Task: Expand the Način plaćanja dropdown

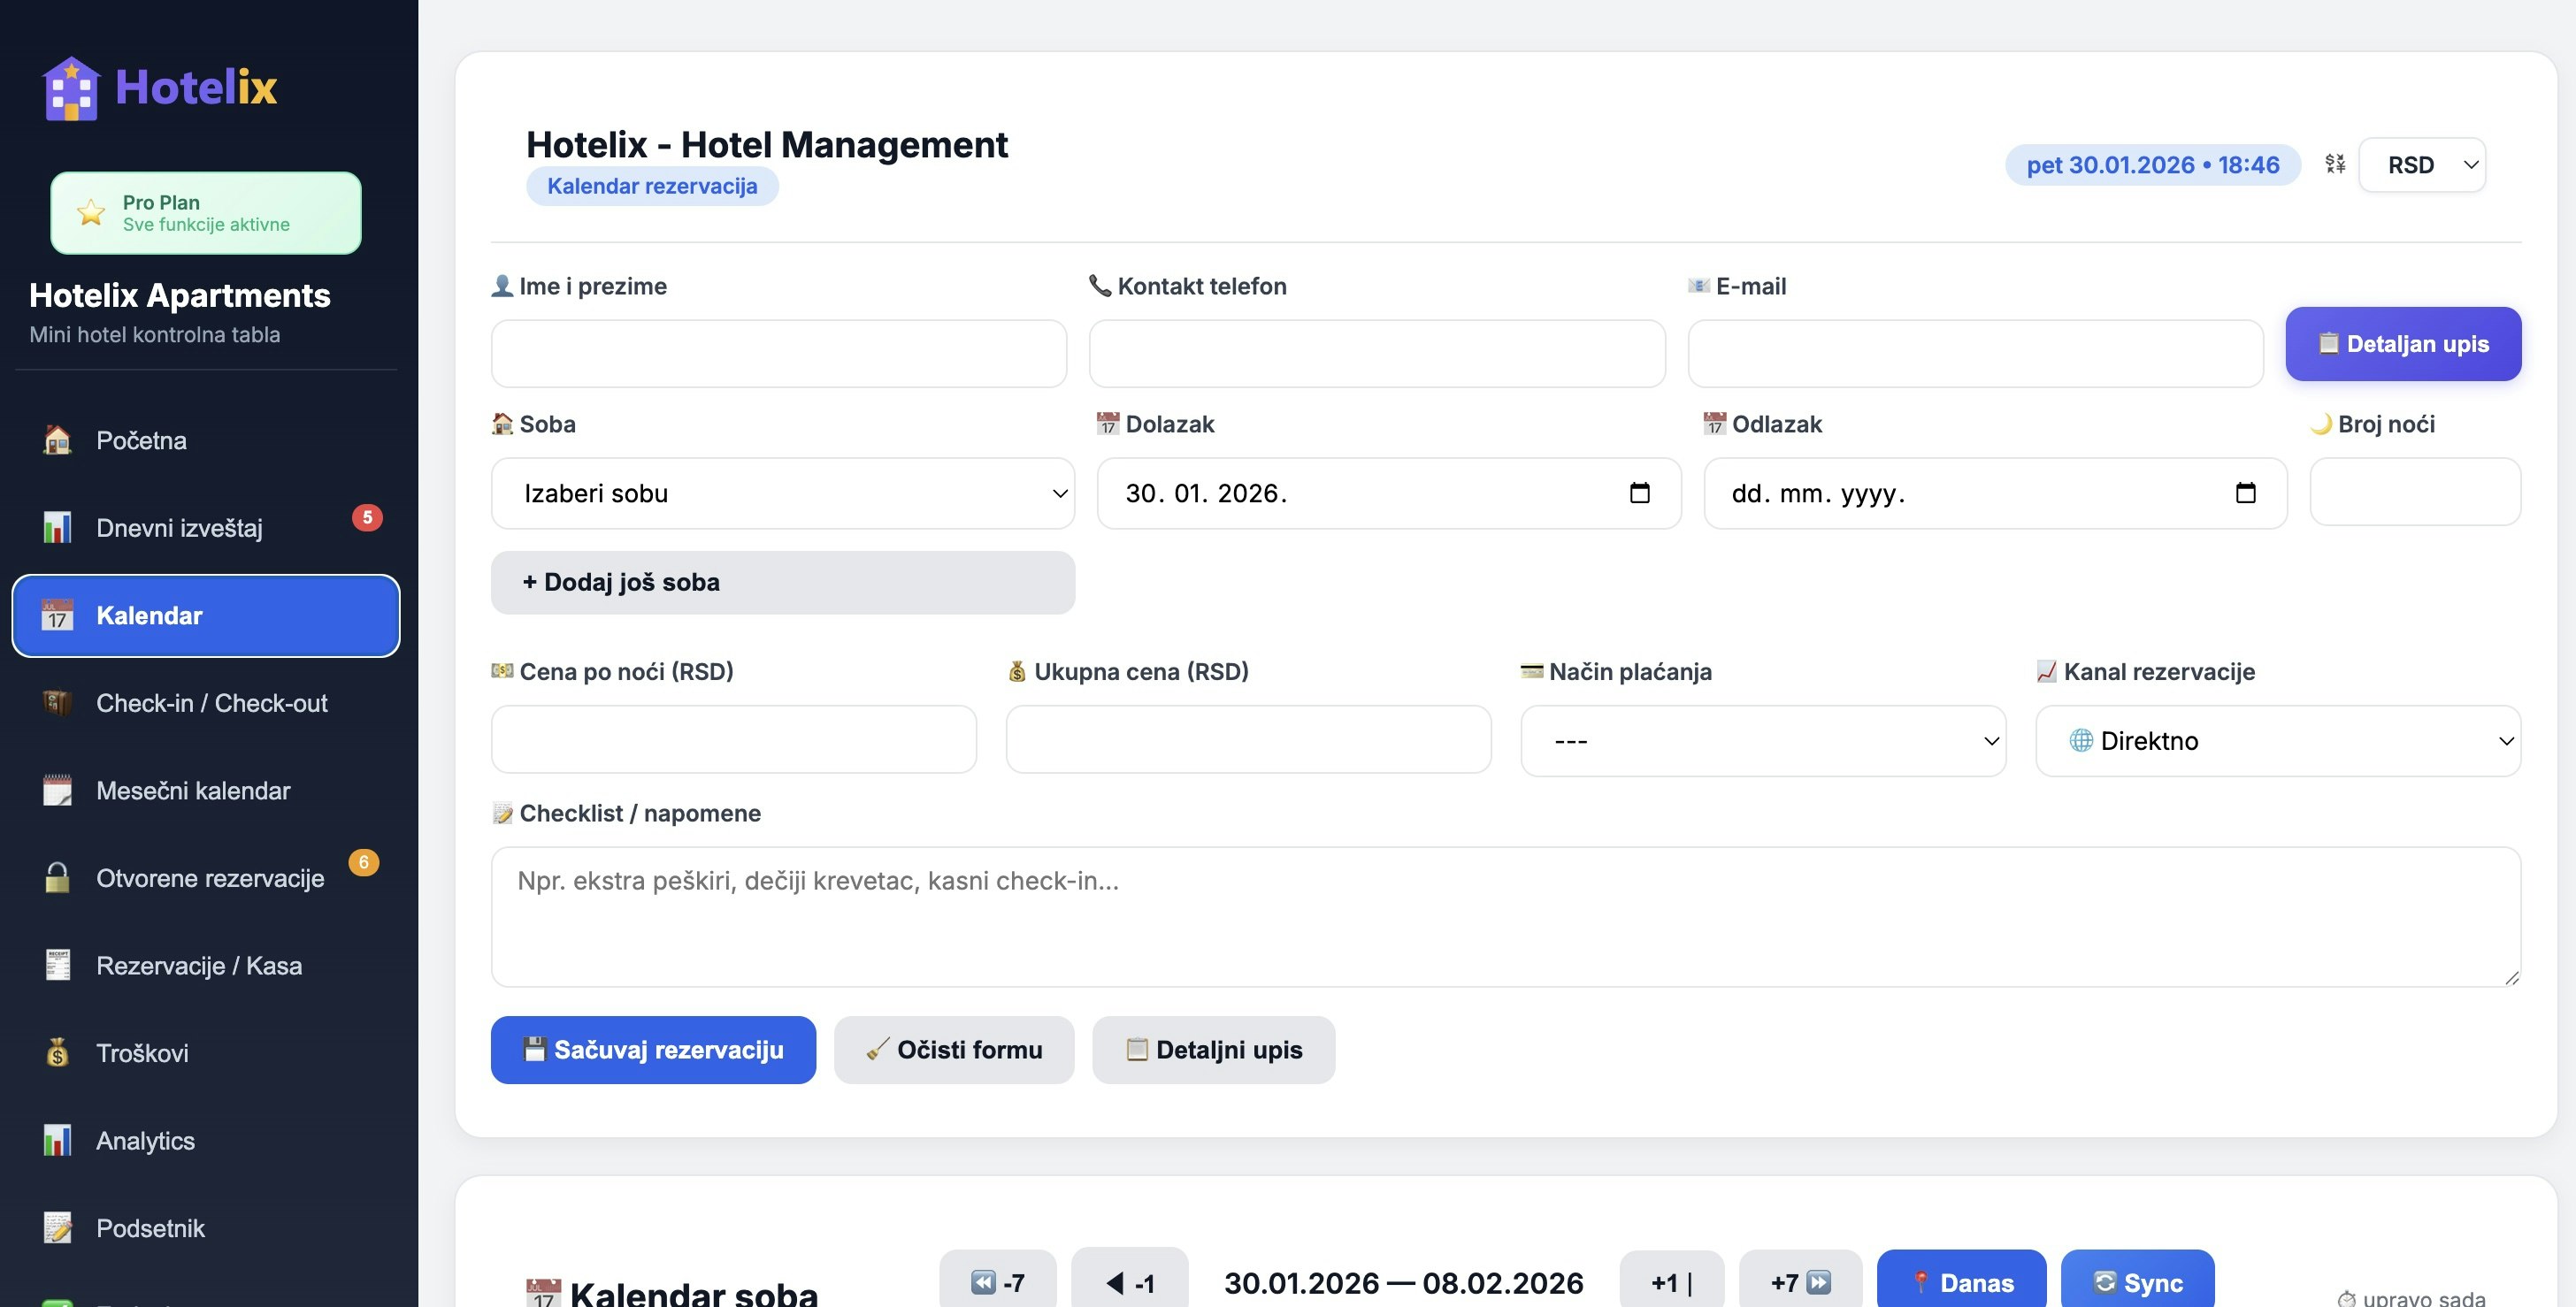Action: pos(1762,741)
